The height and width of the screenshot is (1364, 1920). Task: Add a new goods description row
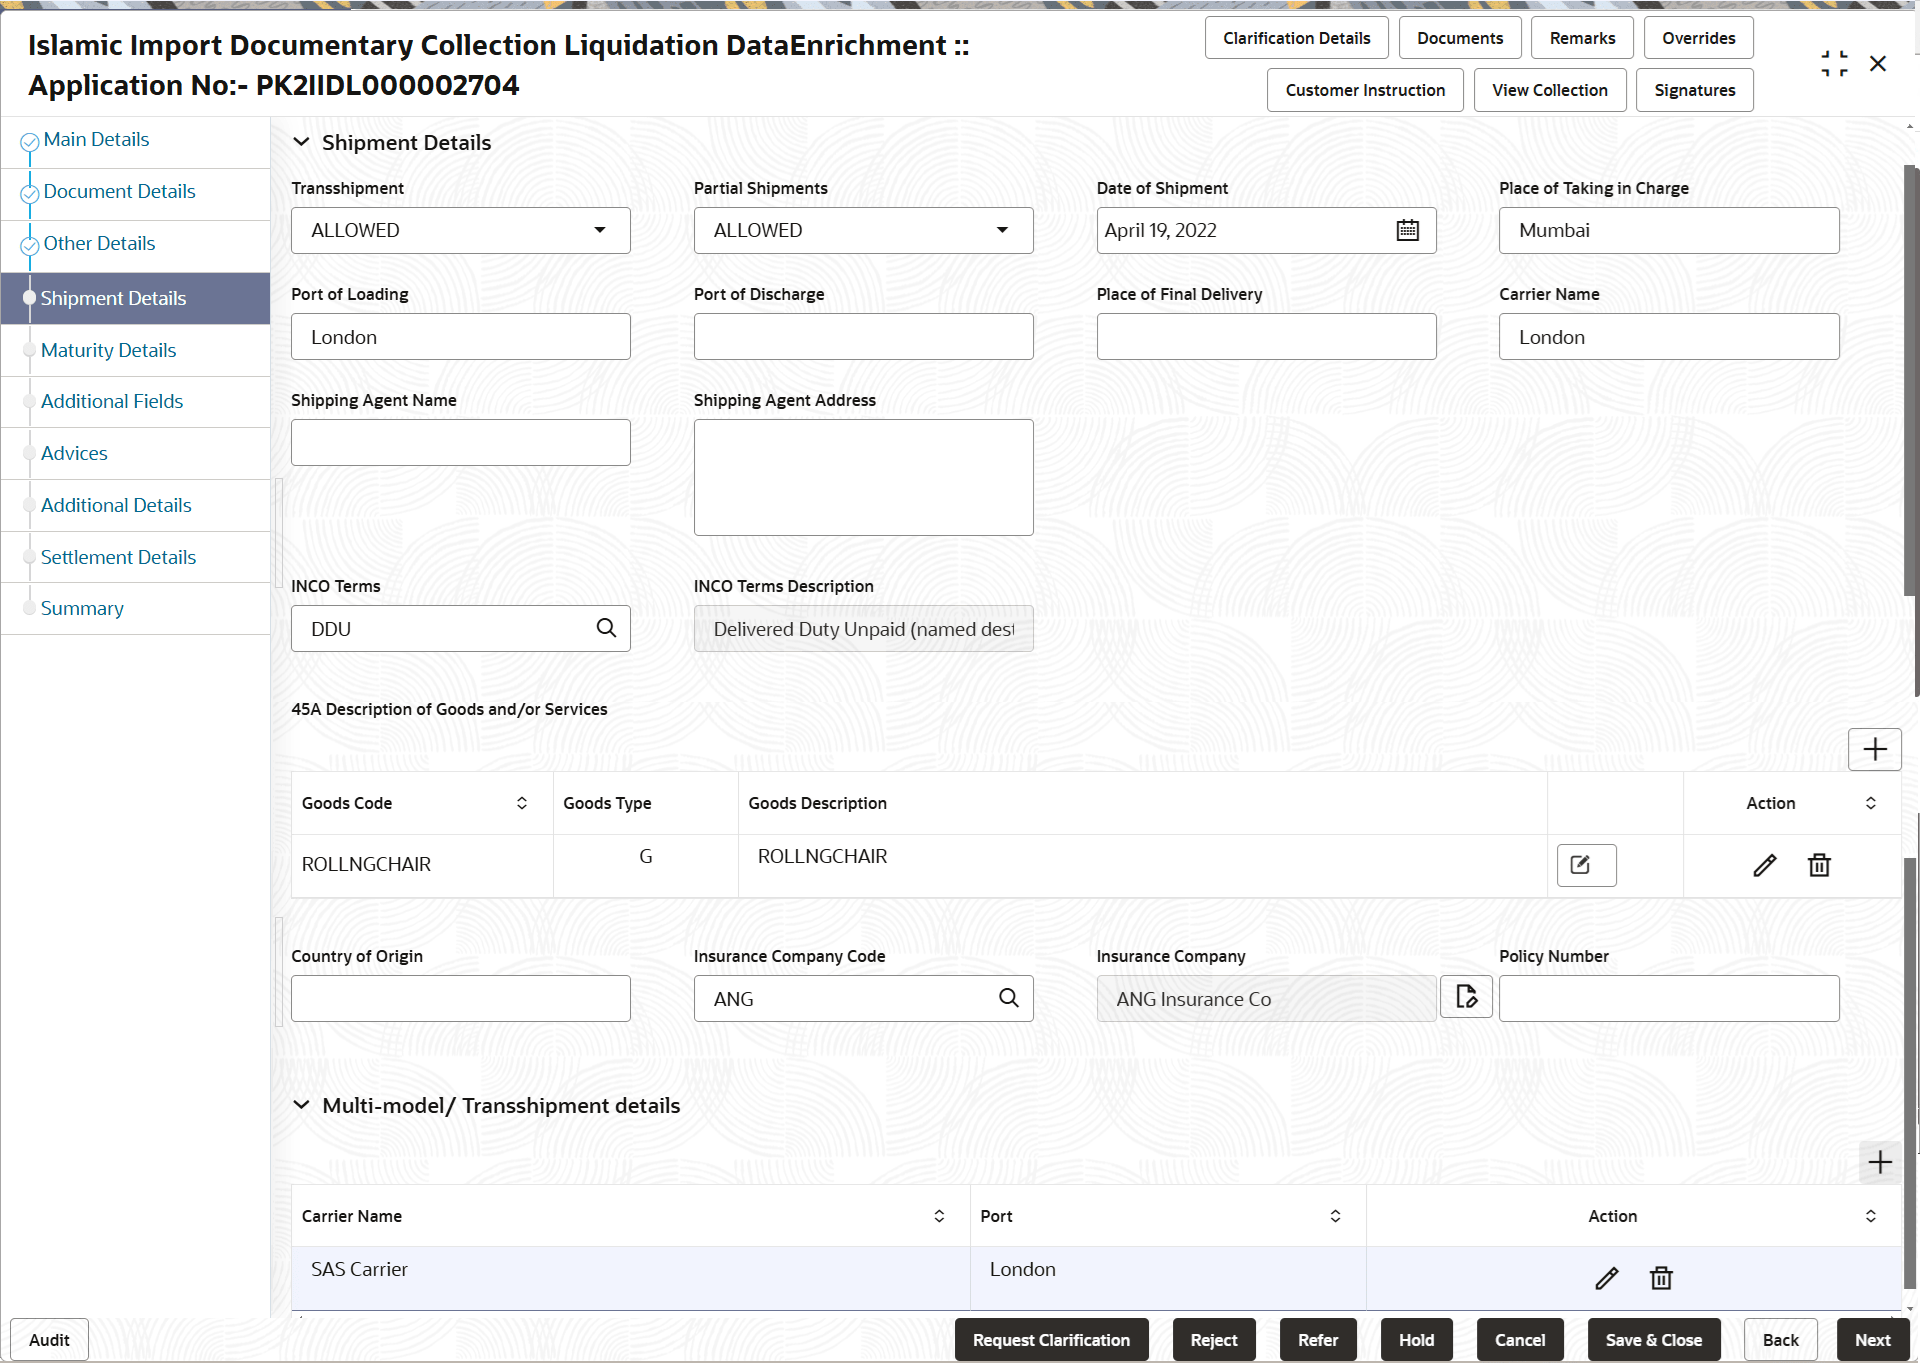tap(1874, 749)
